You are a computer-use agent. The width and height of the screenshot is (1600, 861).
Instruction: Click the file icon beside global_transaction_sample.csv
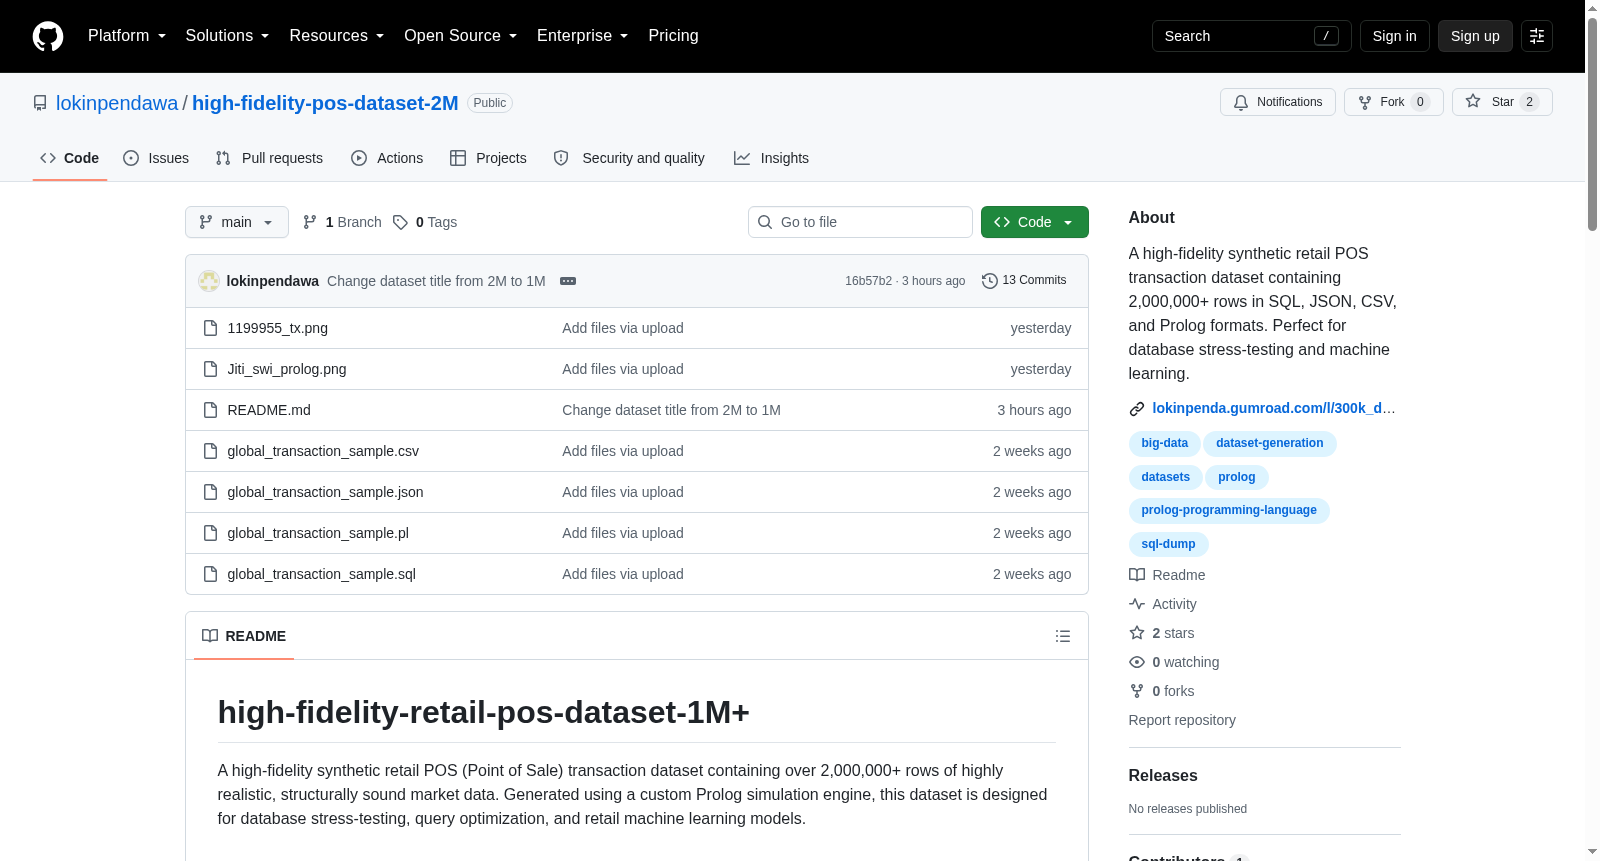210,451
